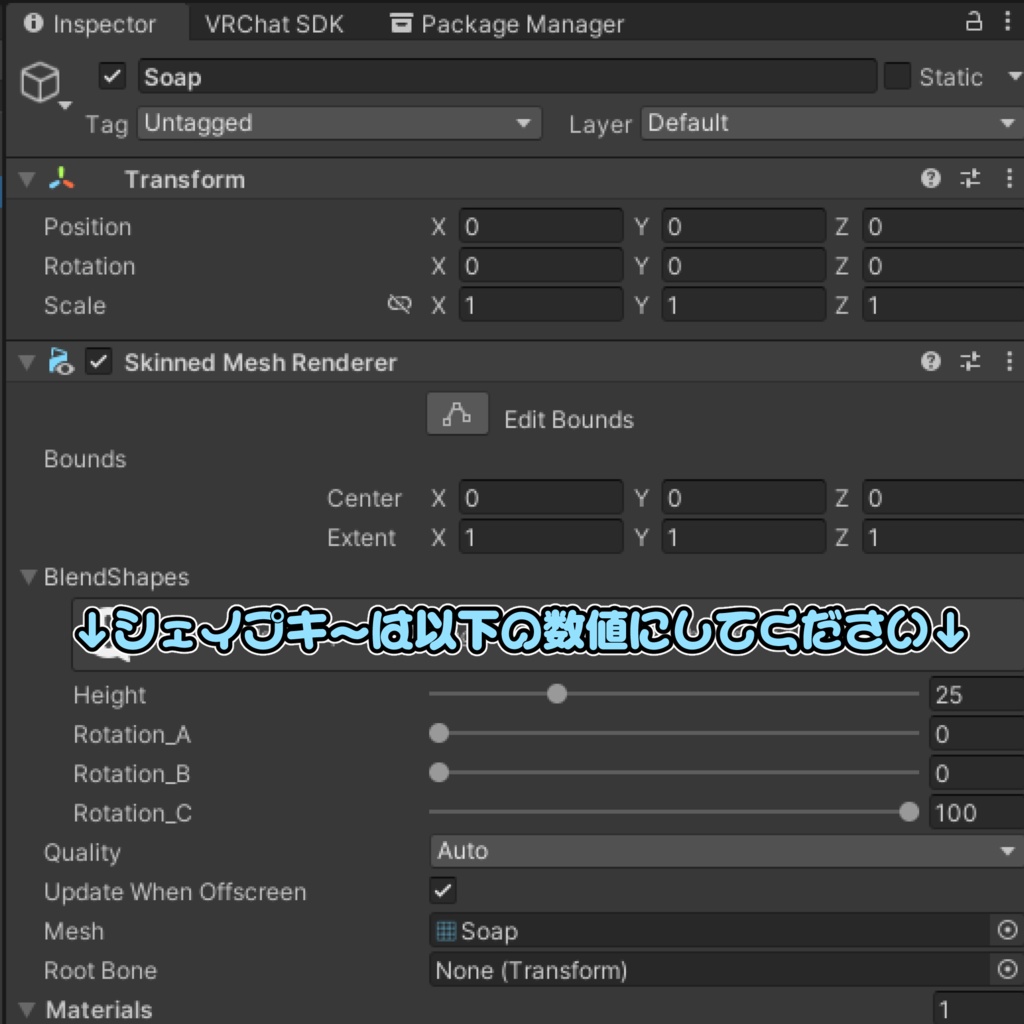This screenshot has width=1024, height=1024.
Task: Toggle the Scale constrained proportions icon
Action: pyautogui.click(x=399, y=304)
